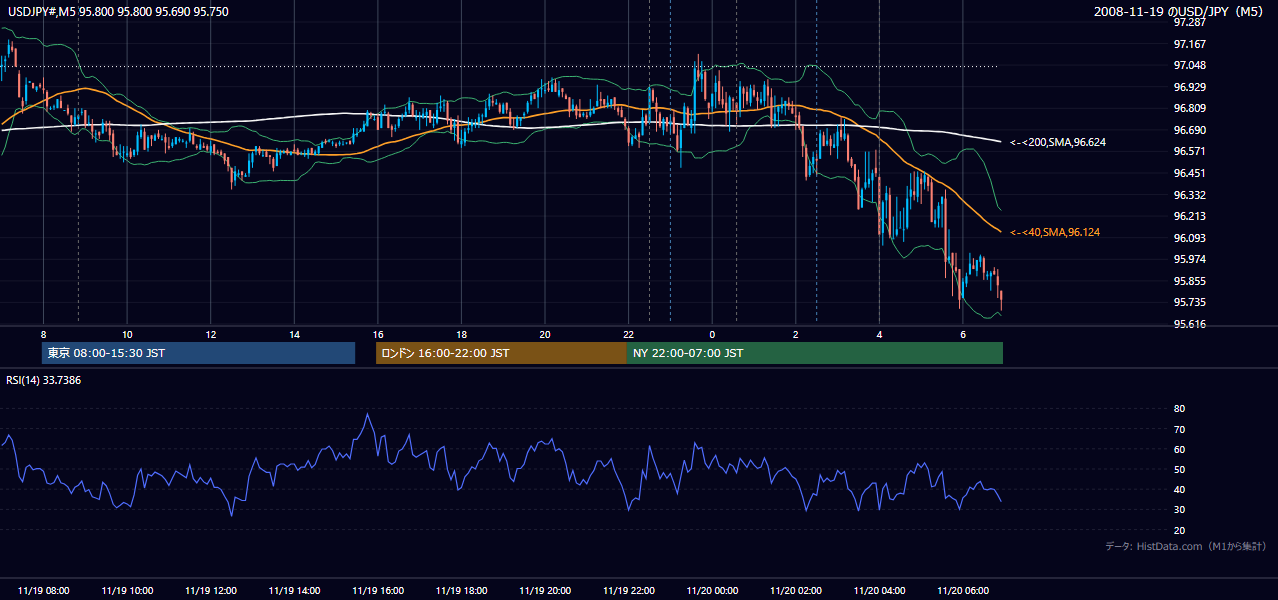Click price axis value 96.571

1189,151
